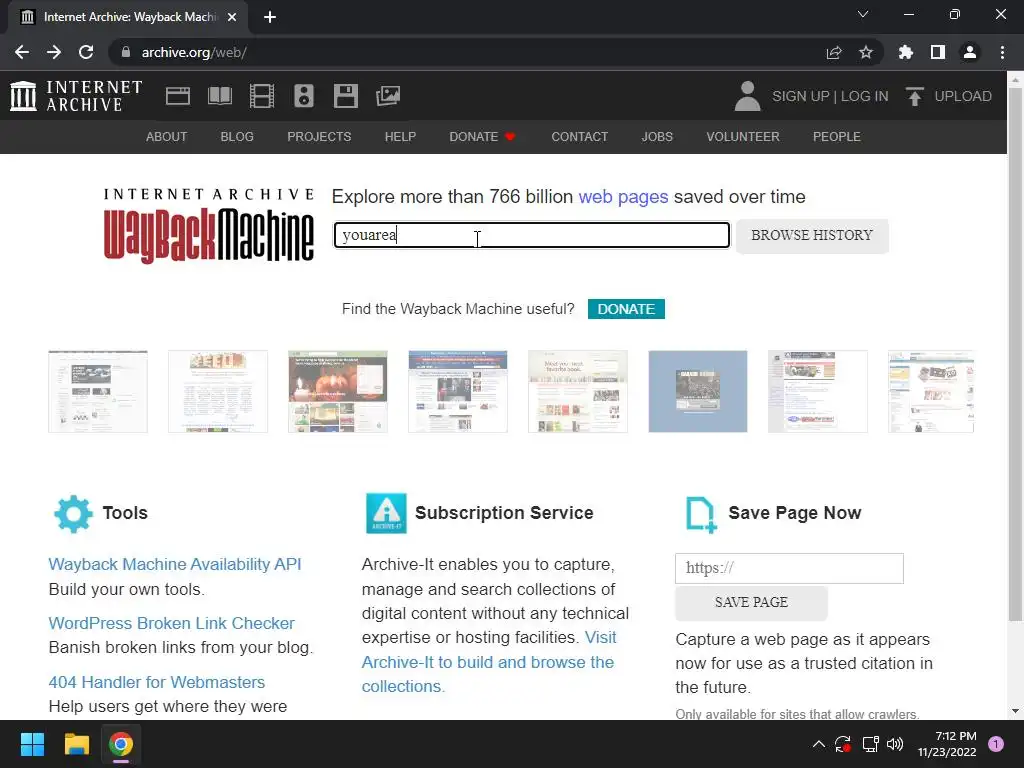Click the Tools gear icon
Image resolution: width=1024 pixels, height=768 pixels.
(73, 514)
